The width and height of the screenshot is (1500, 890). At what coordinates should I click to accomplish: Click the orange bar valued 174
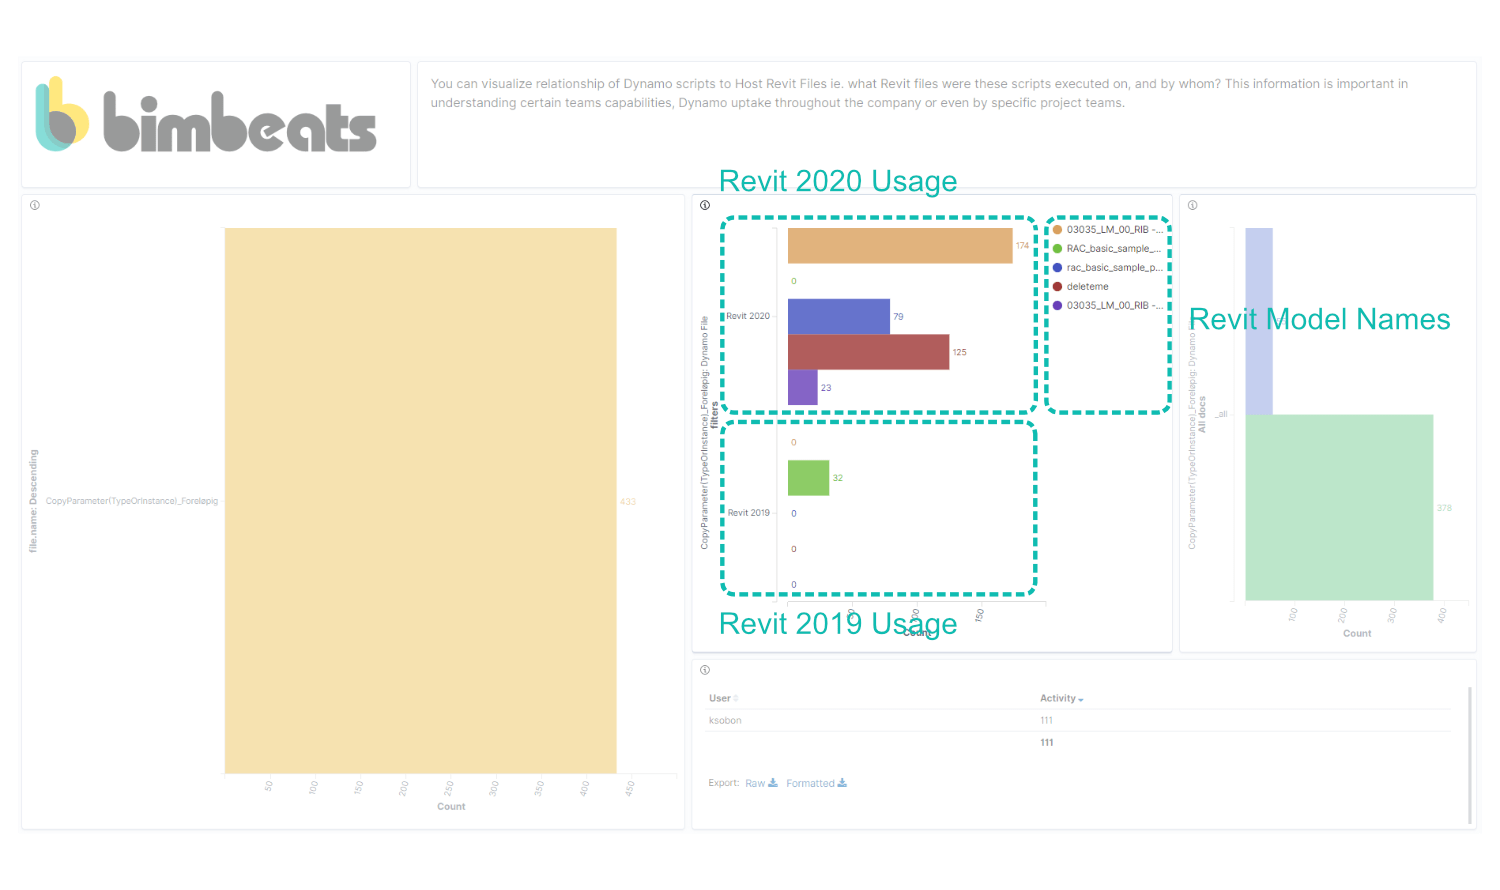click(x=900, y=246)
